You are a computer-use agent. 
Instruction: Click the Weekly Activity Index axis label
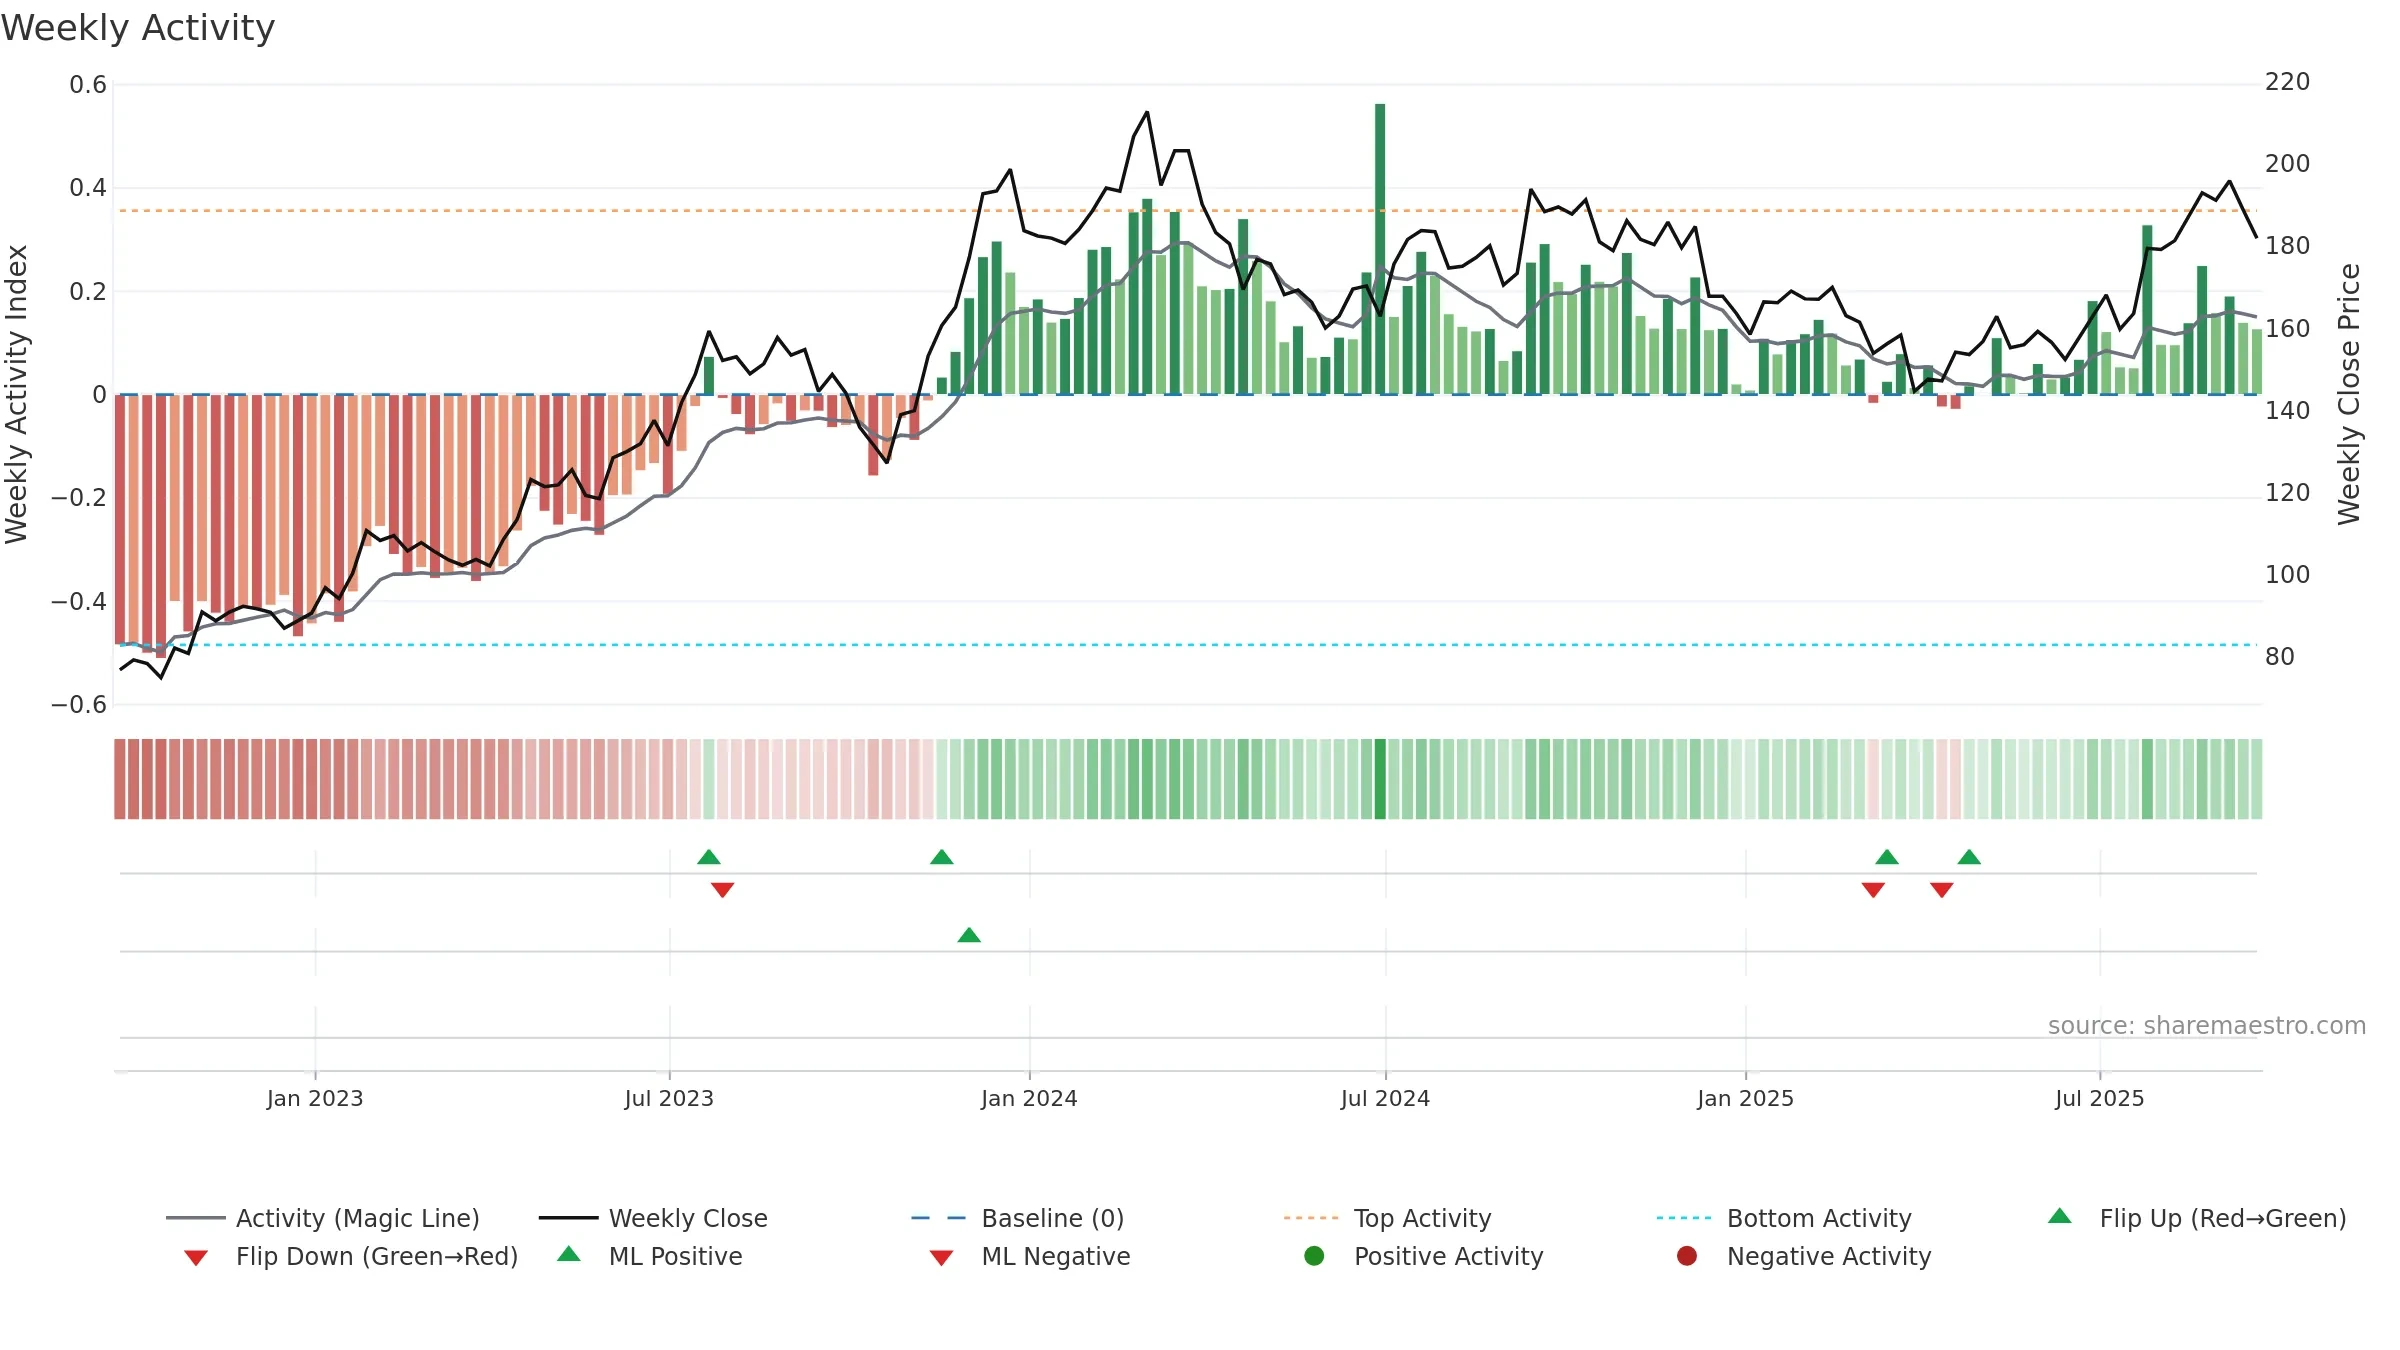16,394
